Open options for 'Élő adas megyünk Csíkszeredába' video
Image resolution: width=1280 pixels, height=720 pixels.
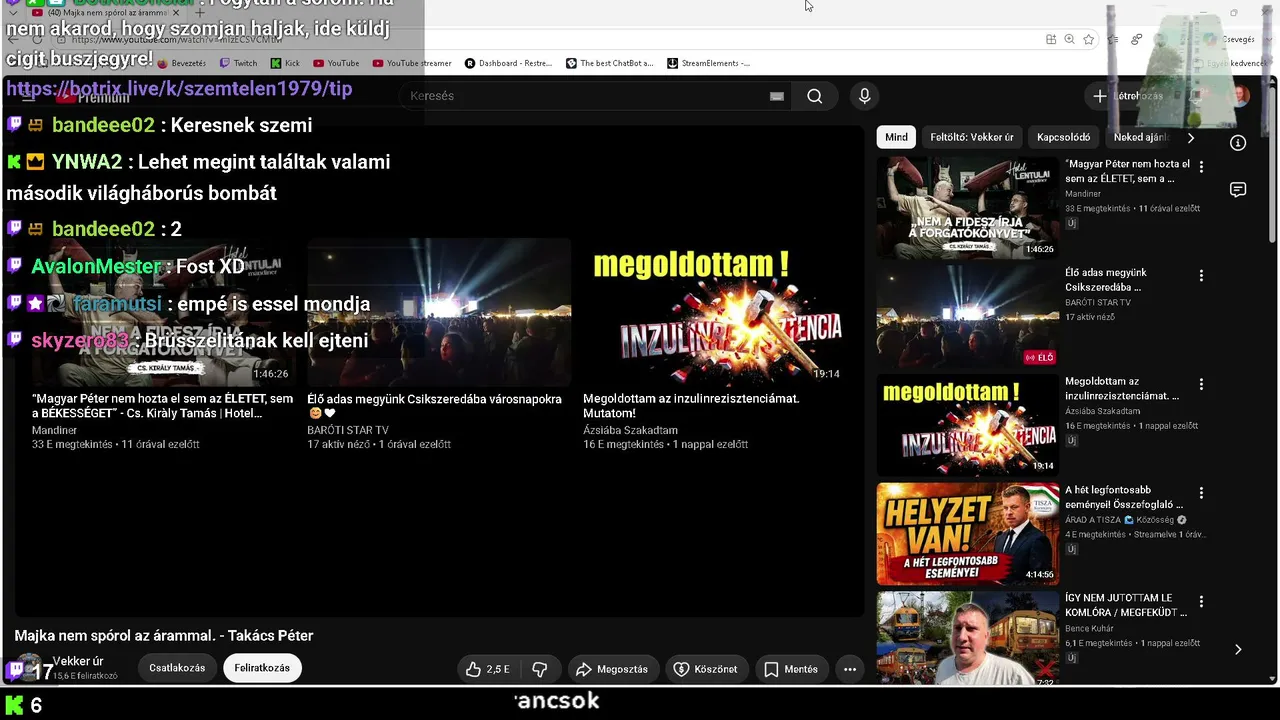tap(1201, 275)
